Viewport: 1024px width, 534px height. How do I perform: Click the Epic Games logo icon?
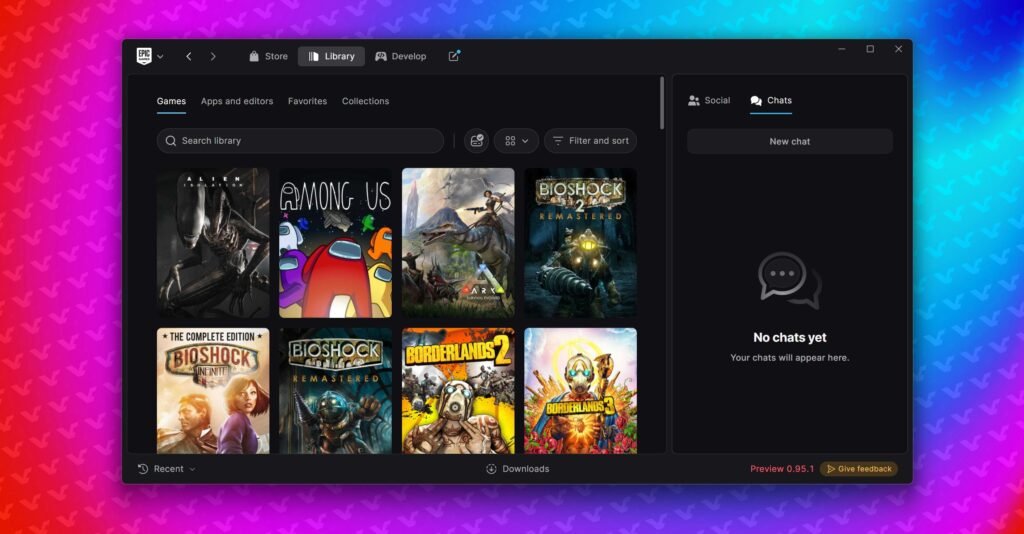click(x=144, y=56)
